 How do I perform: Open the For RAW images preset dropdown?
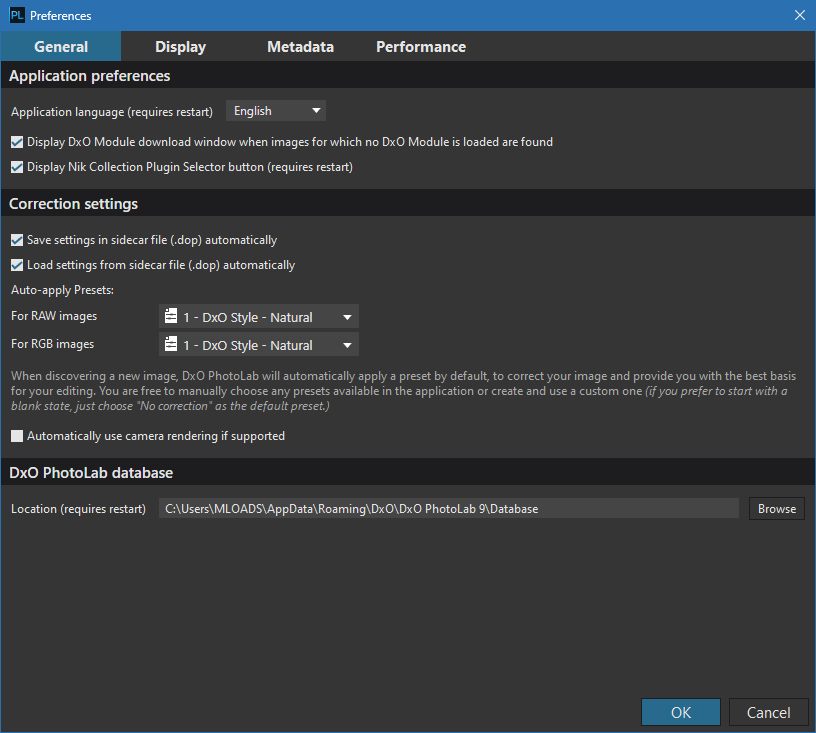259,317
